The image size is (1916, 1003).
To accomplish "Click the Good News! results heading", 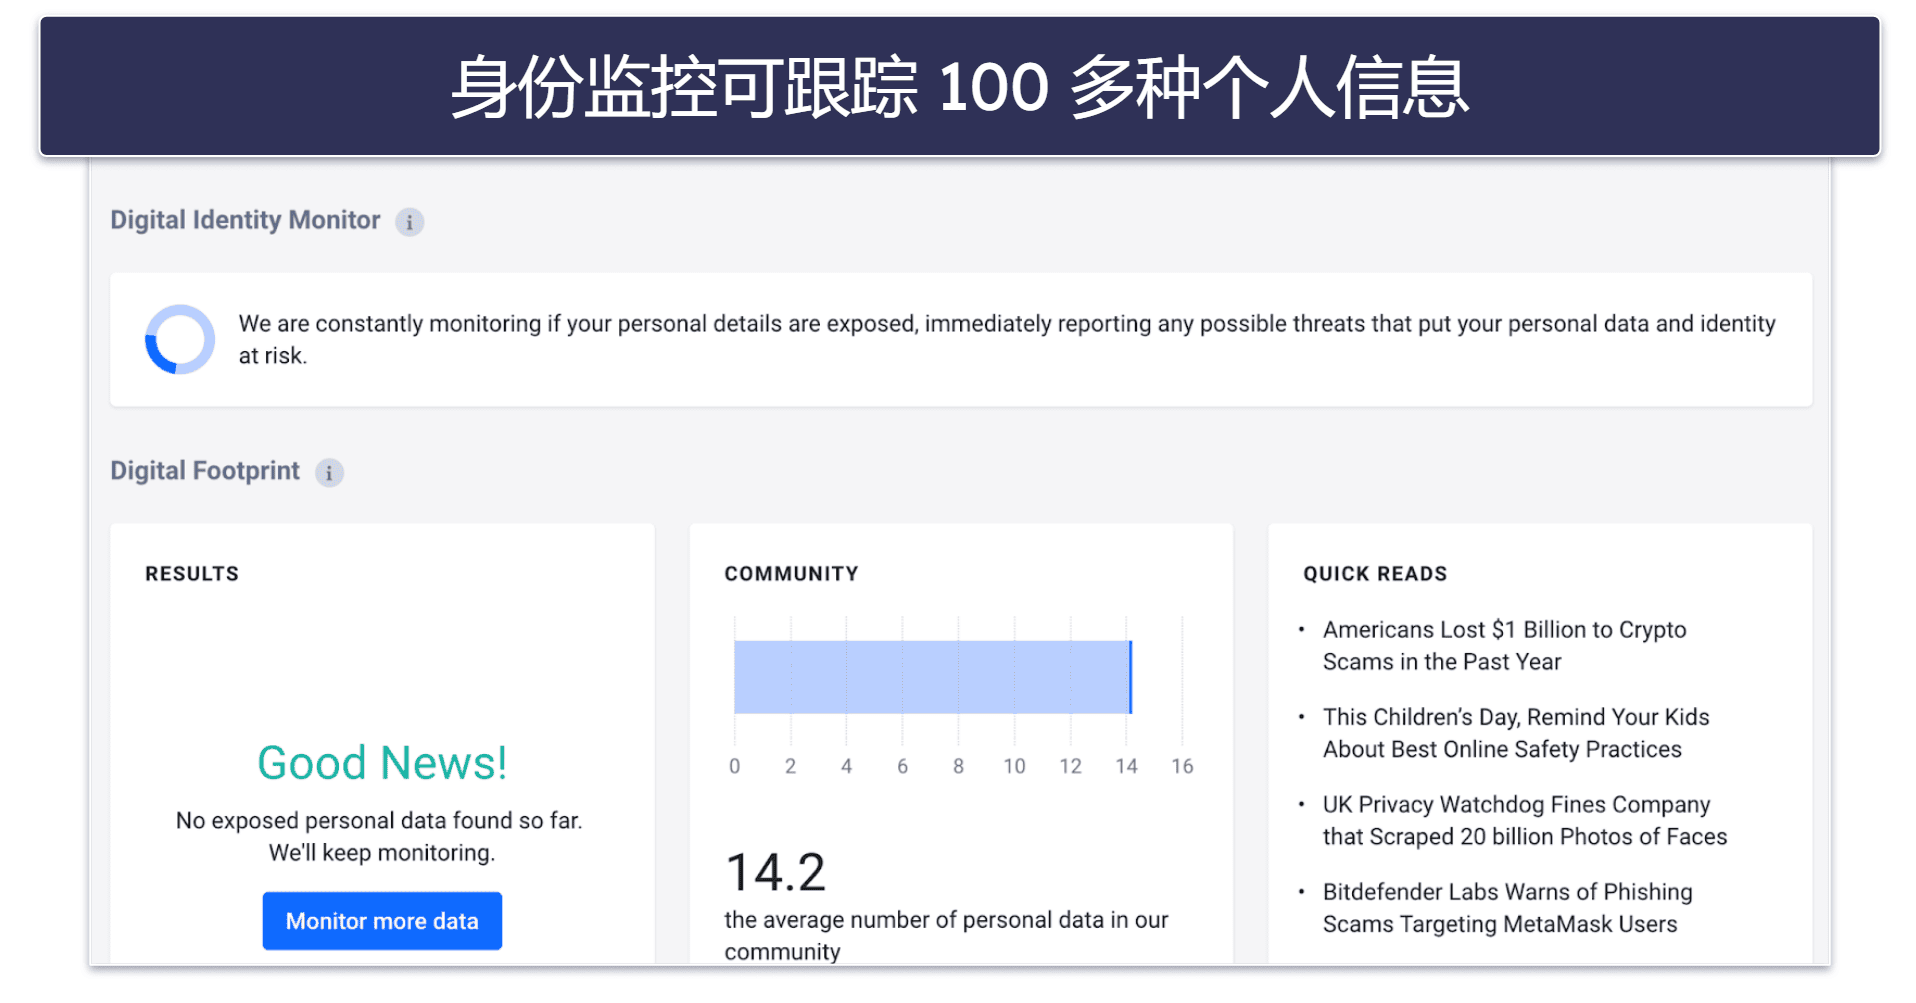I will pos(382,763).
